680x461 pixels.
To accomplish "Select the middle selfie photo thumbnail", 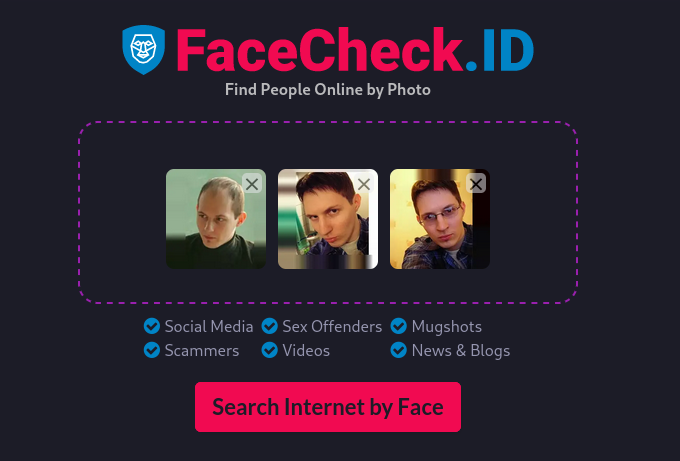I will coord(328,219).
